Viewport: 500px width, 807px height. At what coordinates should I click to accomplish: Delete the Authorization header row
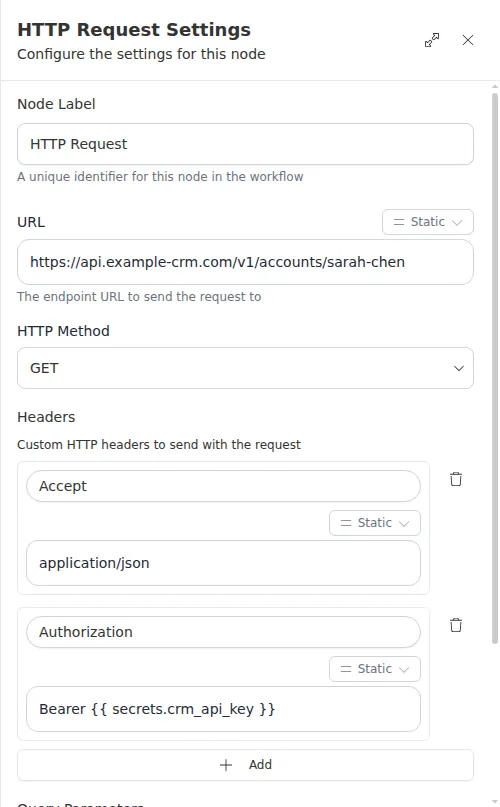point(456,625)
